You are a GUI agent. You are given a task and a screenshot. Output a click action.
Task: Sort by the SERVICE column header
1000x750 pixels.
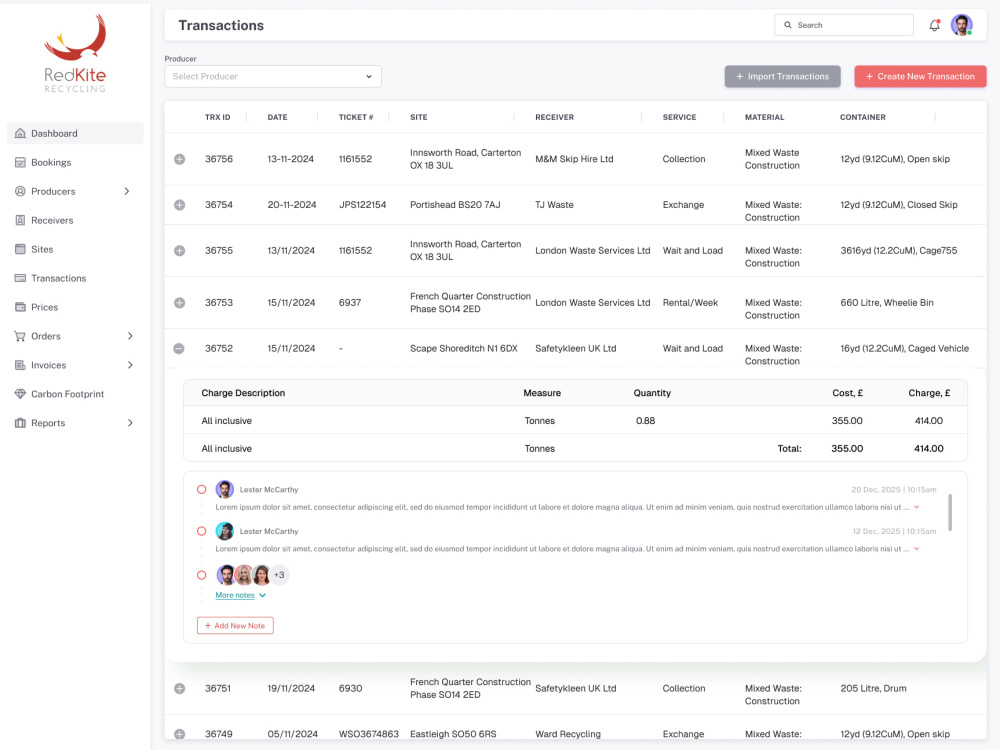[x=679, y=117]
